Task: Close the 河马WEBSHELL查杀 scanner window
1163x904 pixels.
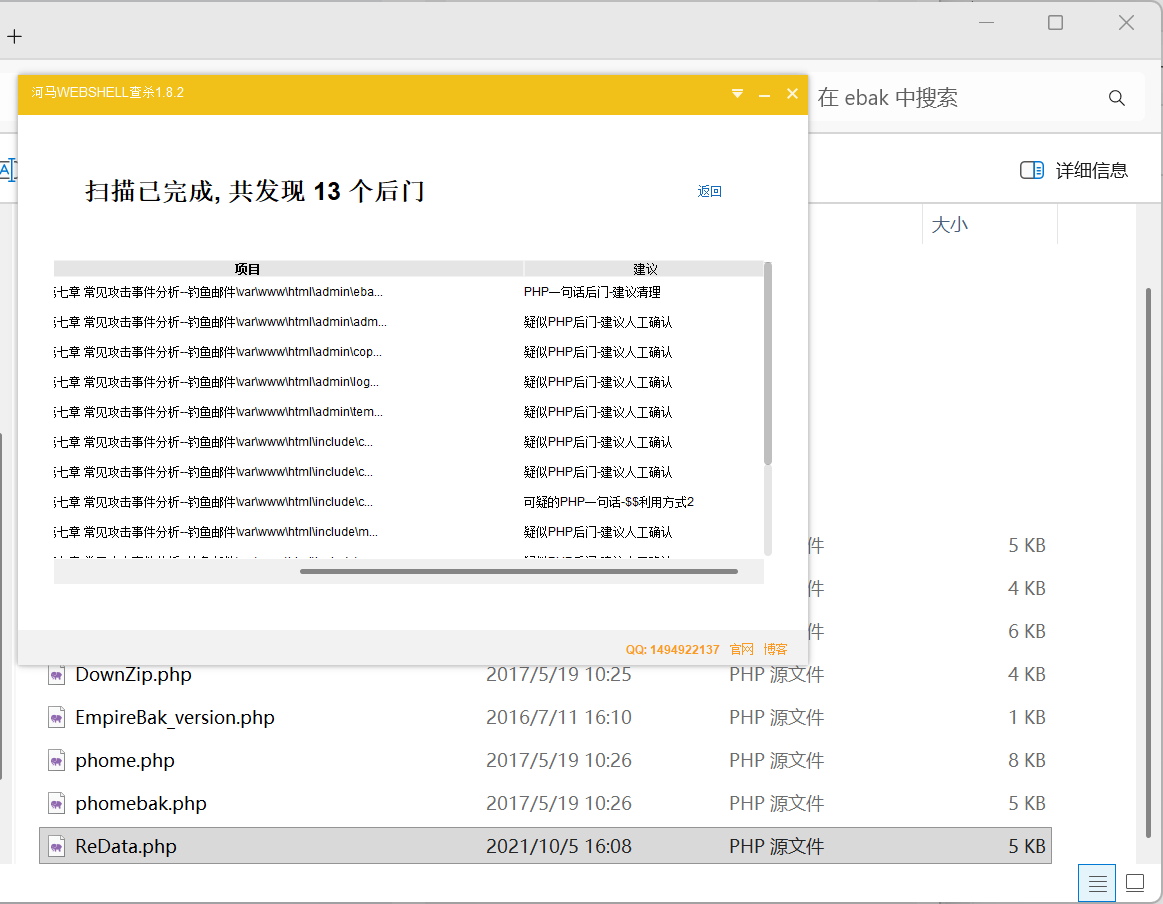Action: click(792, 93)
